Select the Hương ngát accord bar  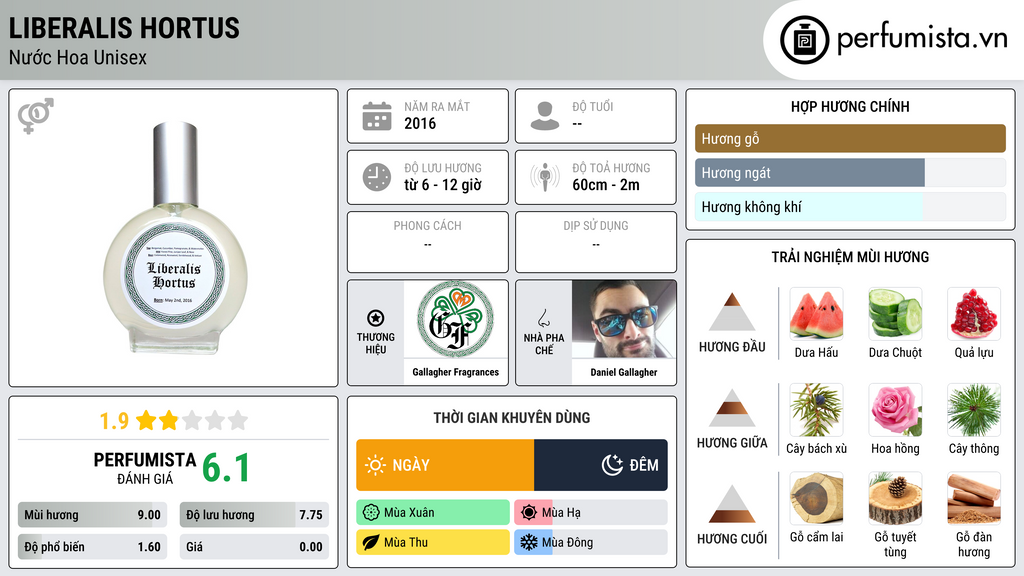850,173
